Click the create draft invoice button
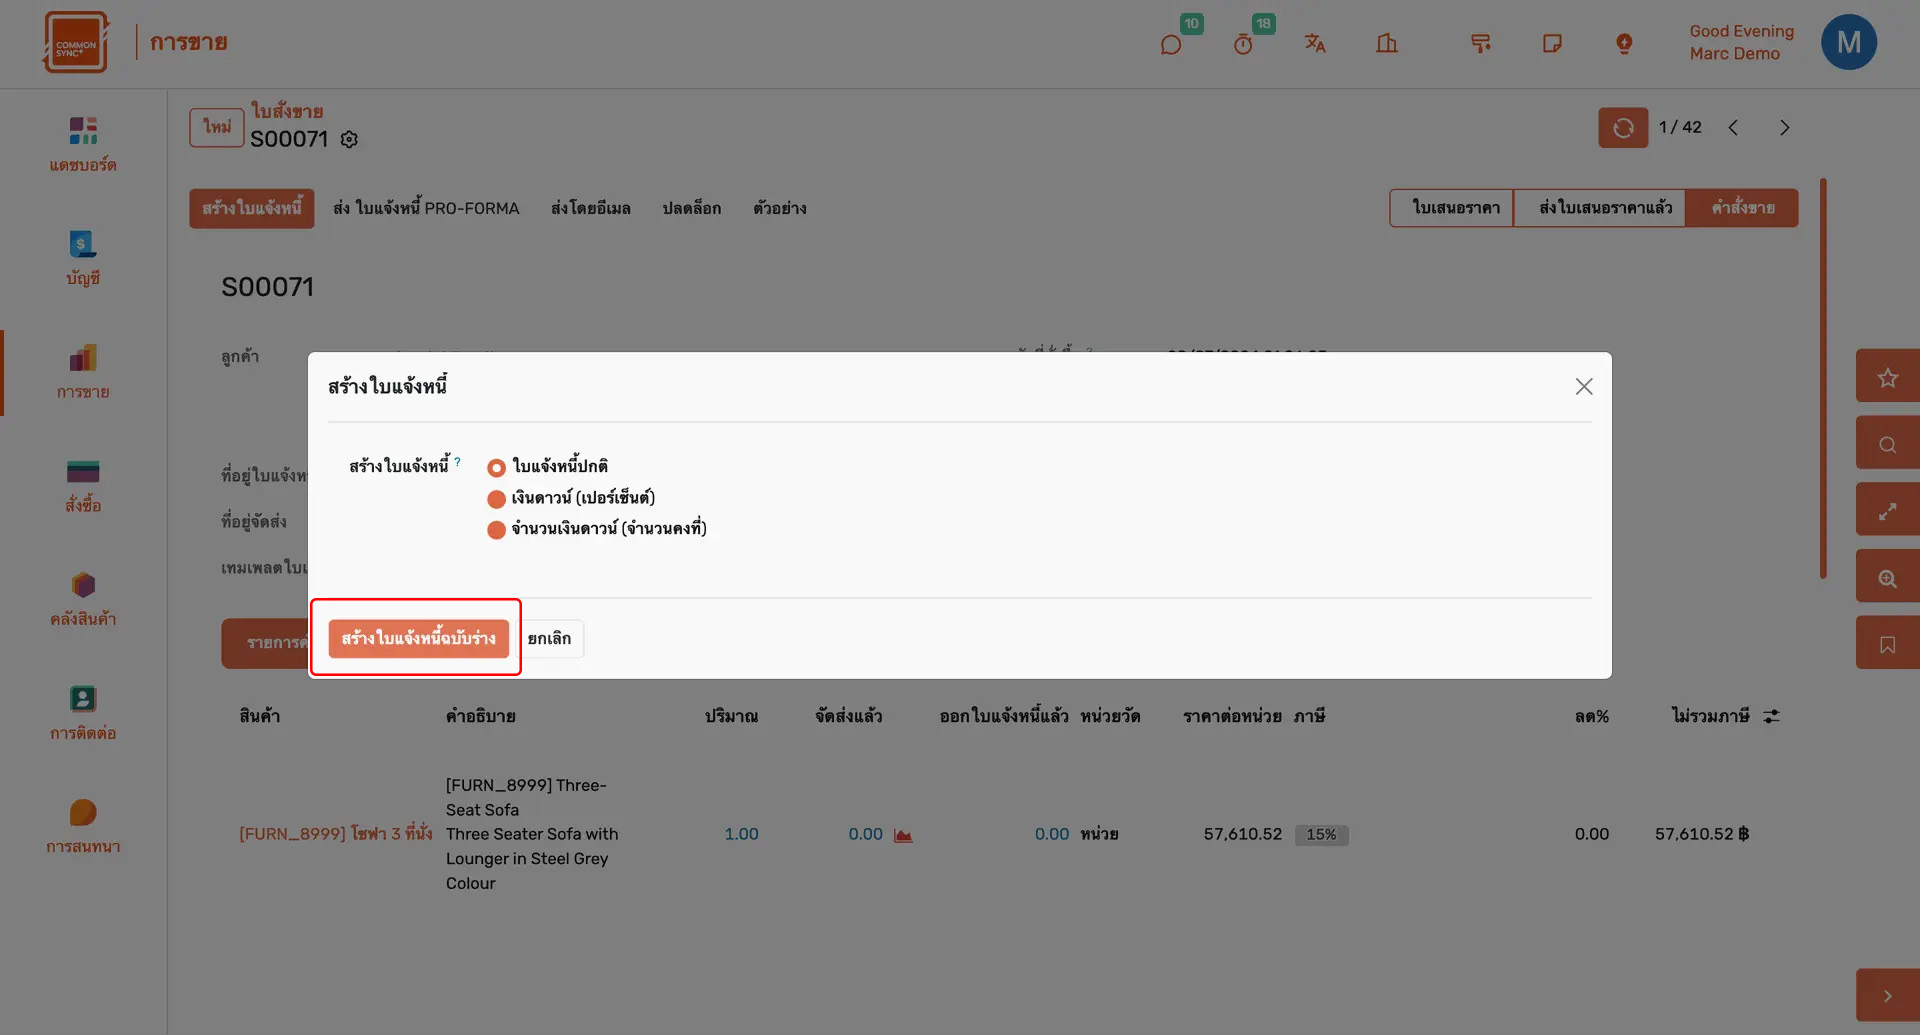1920x1035 pixels. (x=418, y=638)
